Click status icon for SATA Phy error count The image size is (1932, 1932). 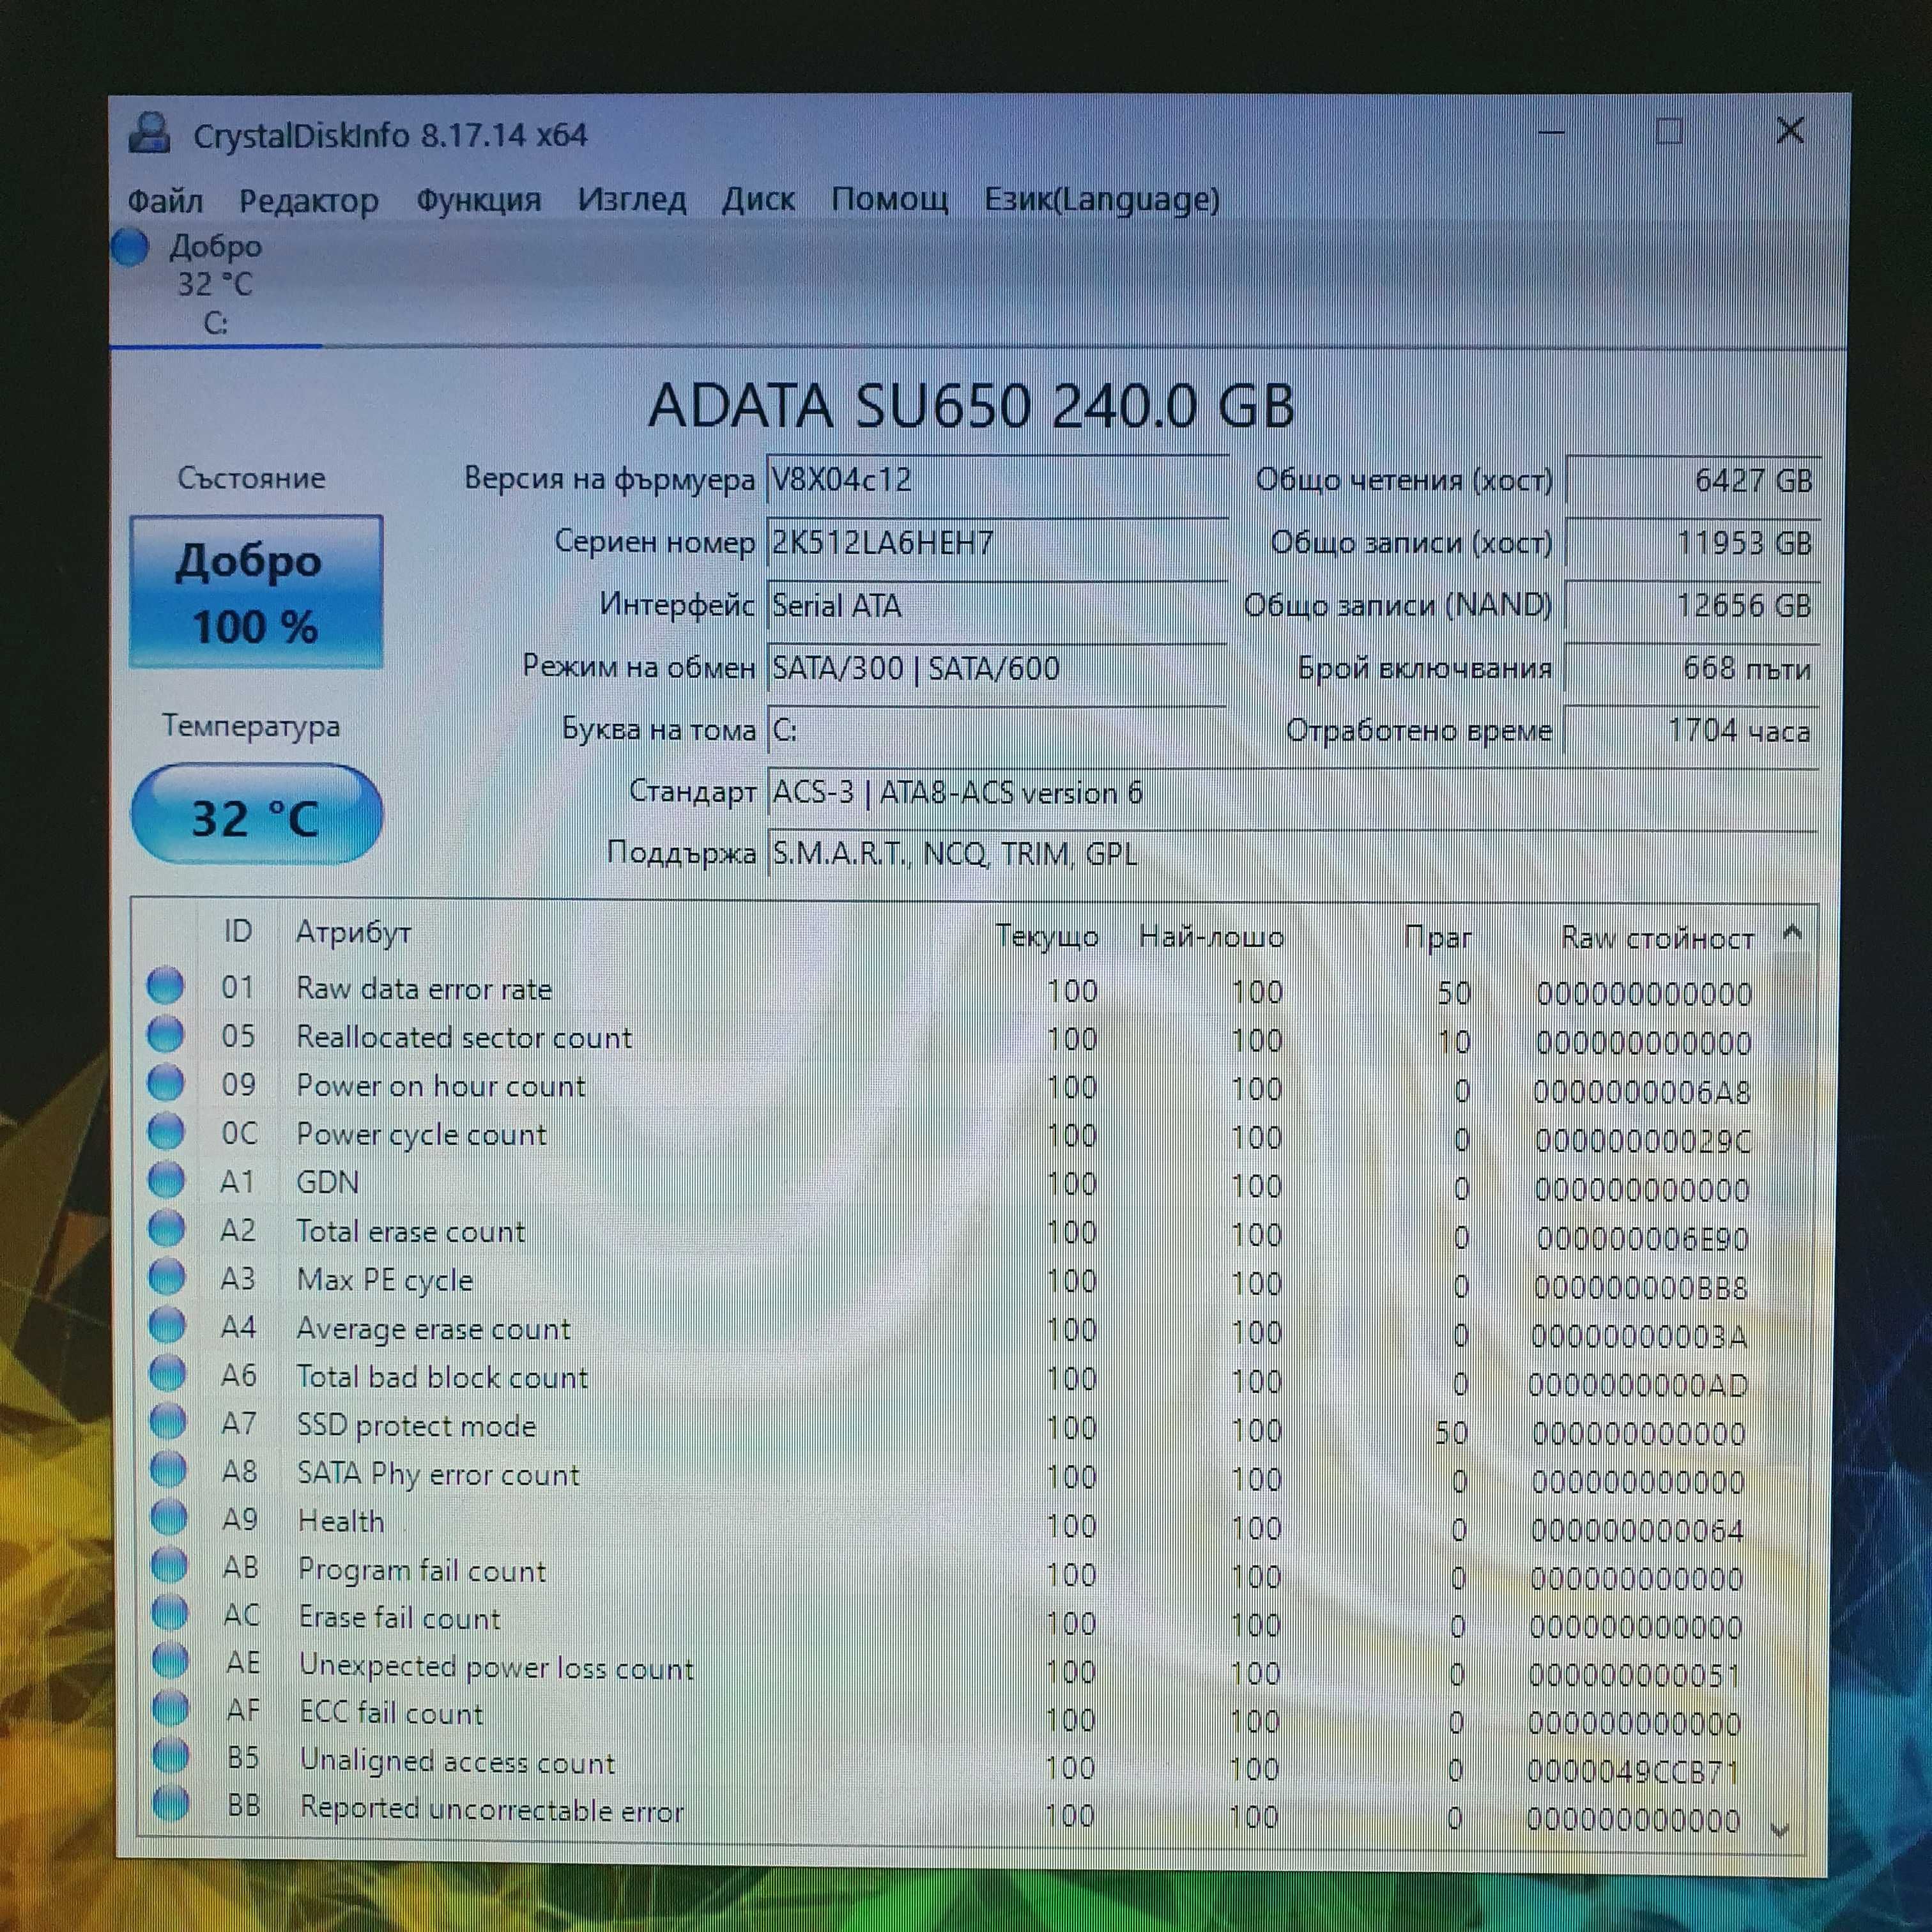[x=168, y=1469]
